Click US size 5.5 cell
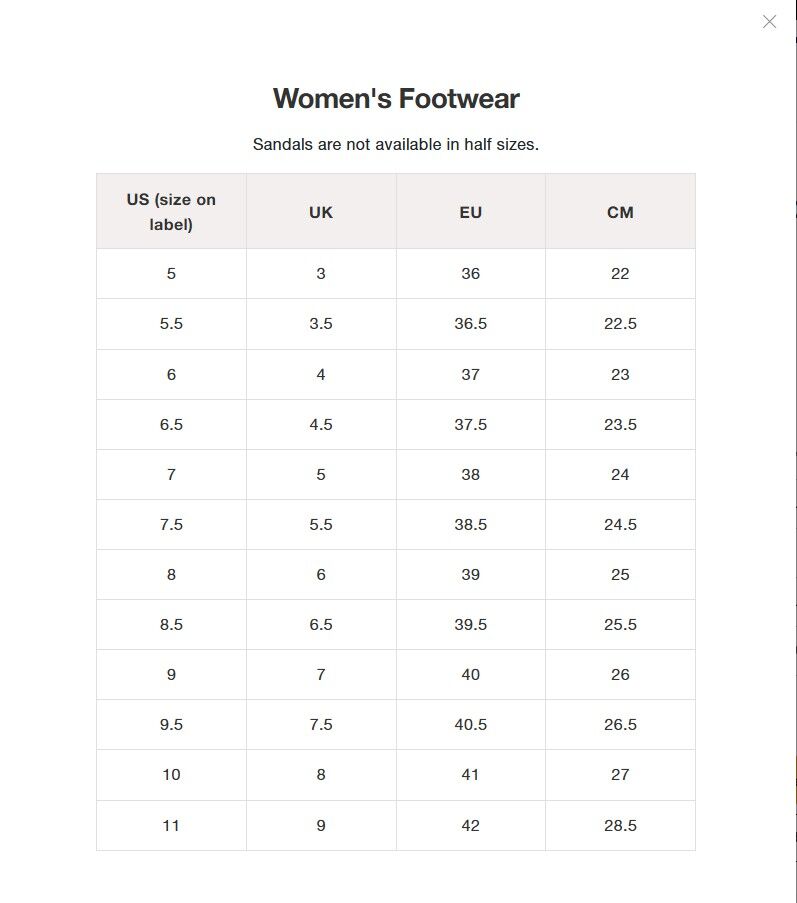 tap(171, 324)
